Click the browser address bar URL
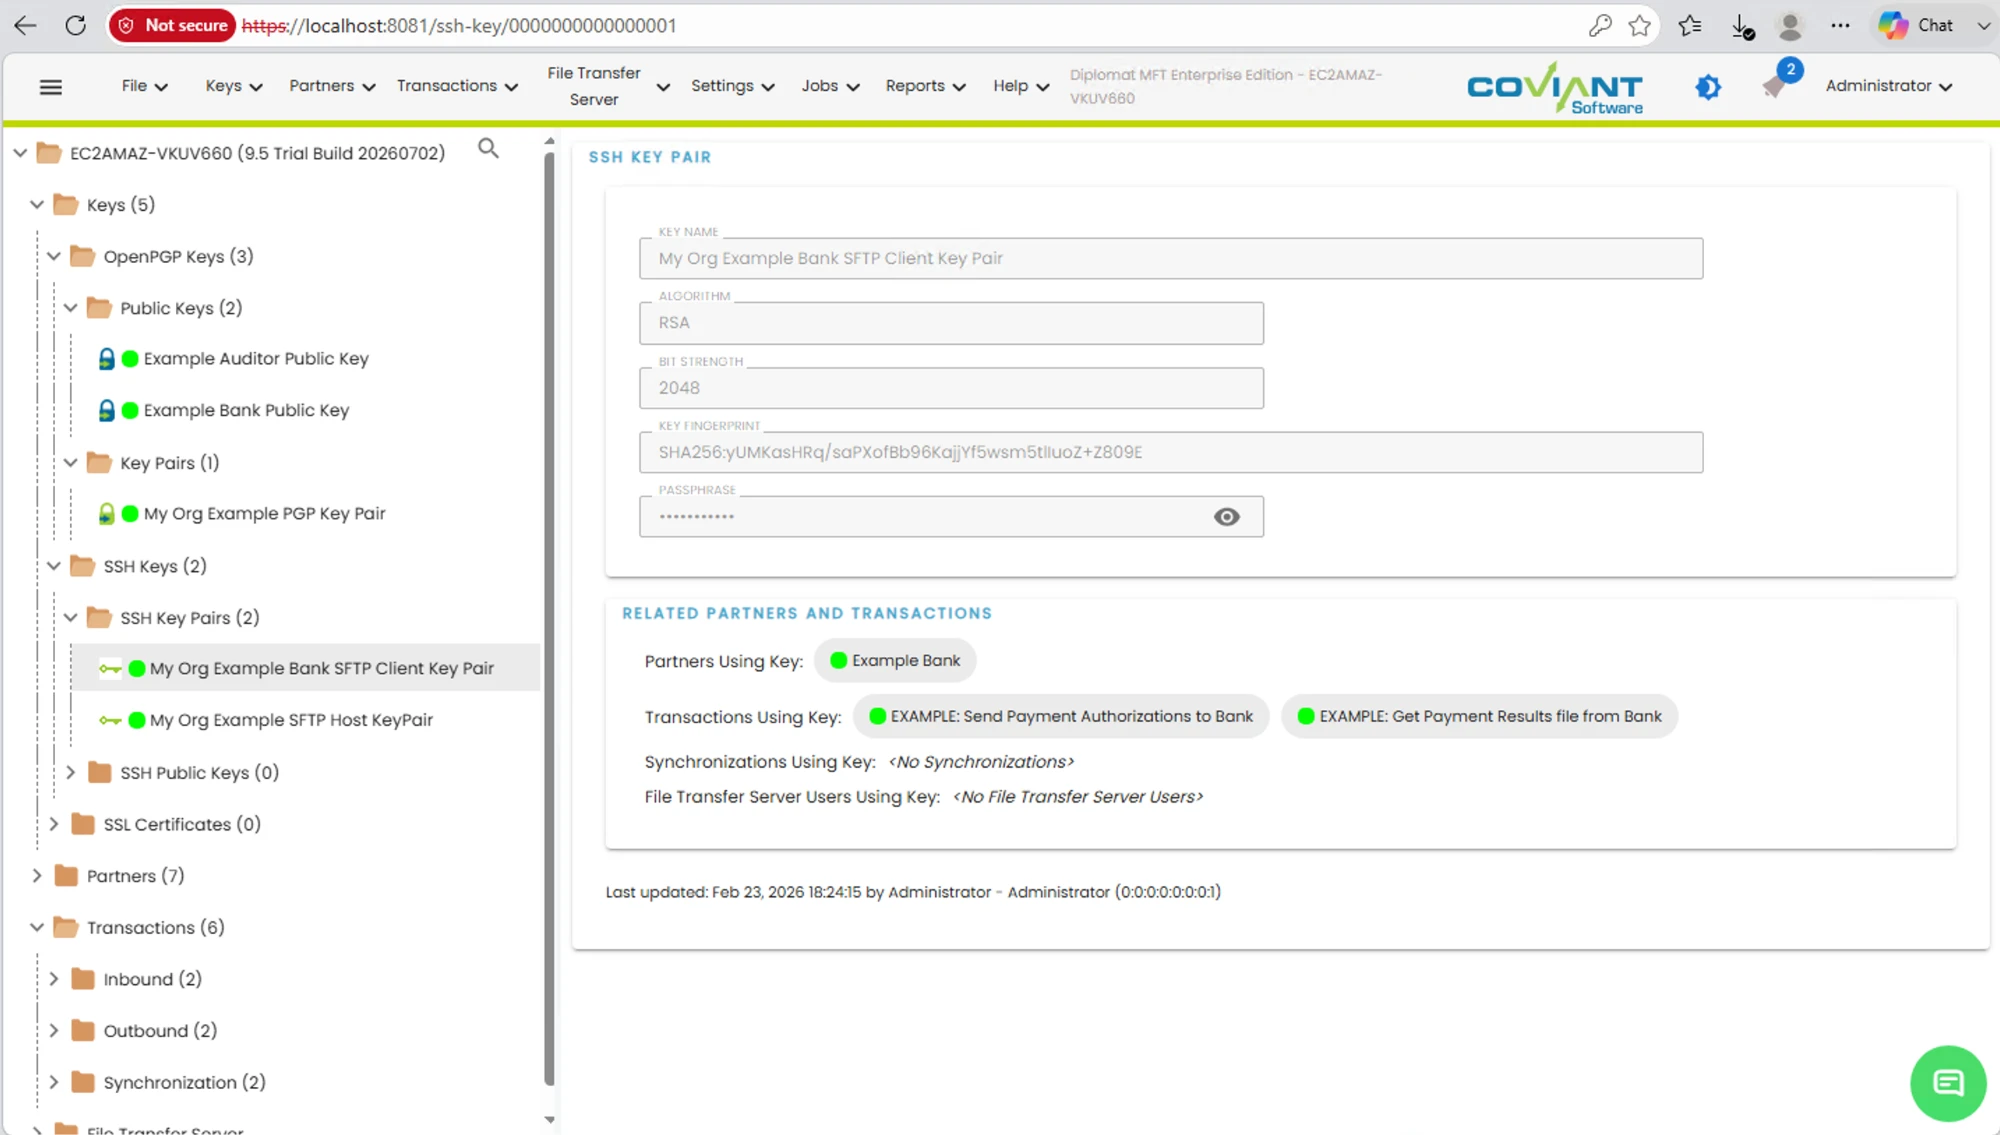The image size is (2000, 1135). click(x=459, y=25)
